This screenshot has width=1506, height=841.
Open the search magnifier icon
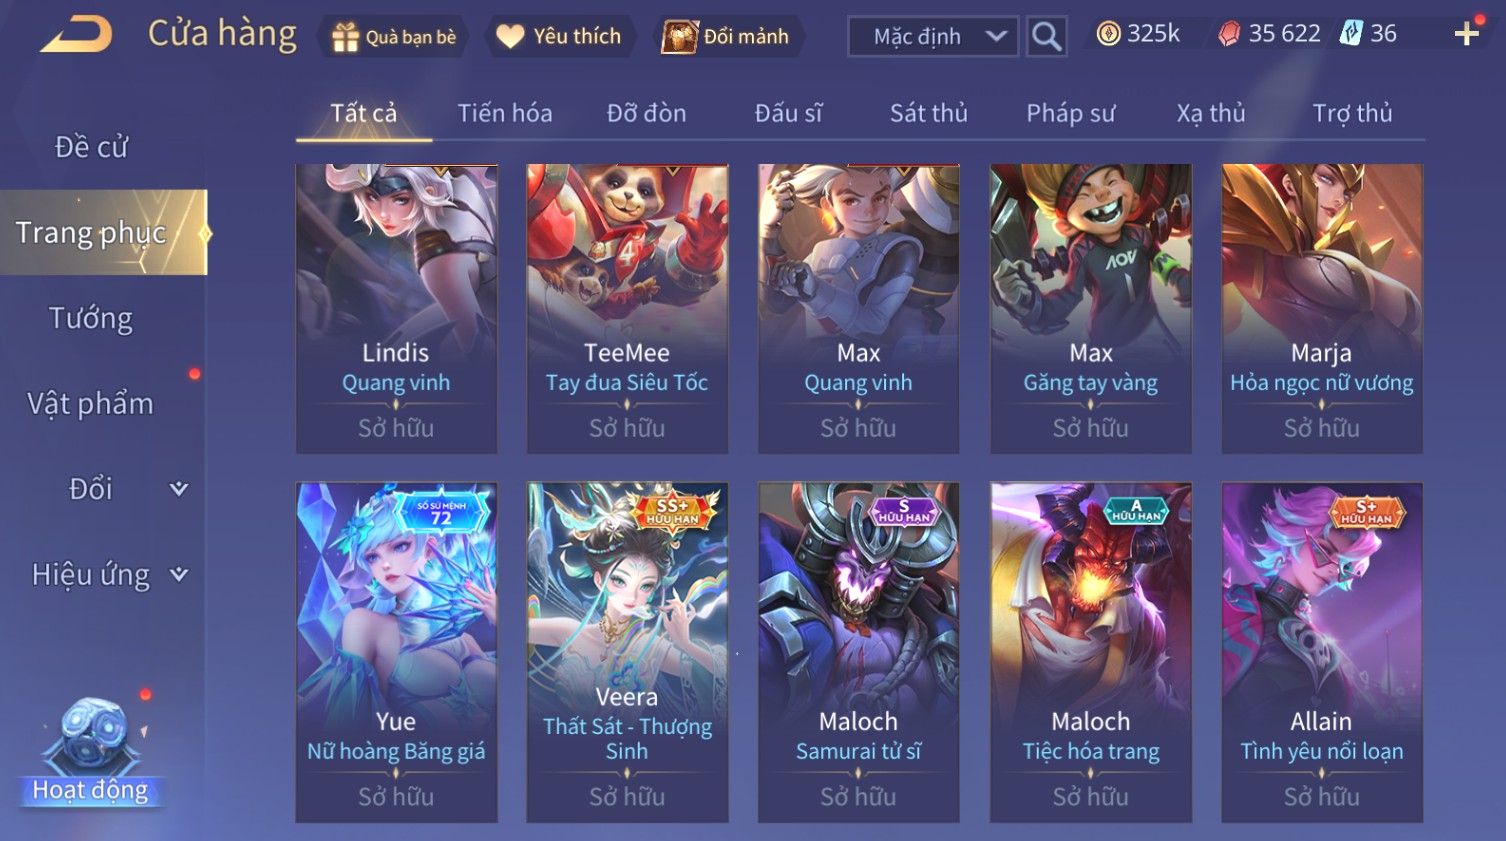coord(1046,37)
